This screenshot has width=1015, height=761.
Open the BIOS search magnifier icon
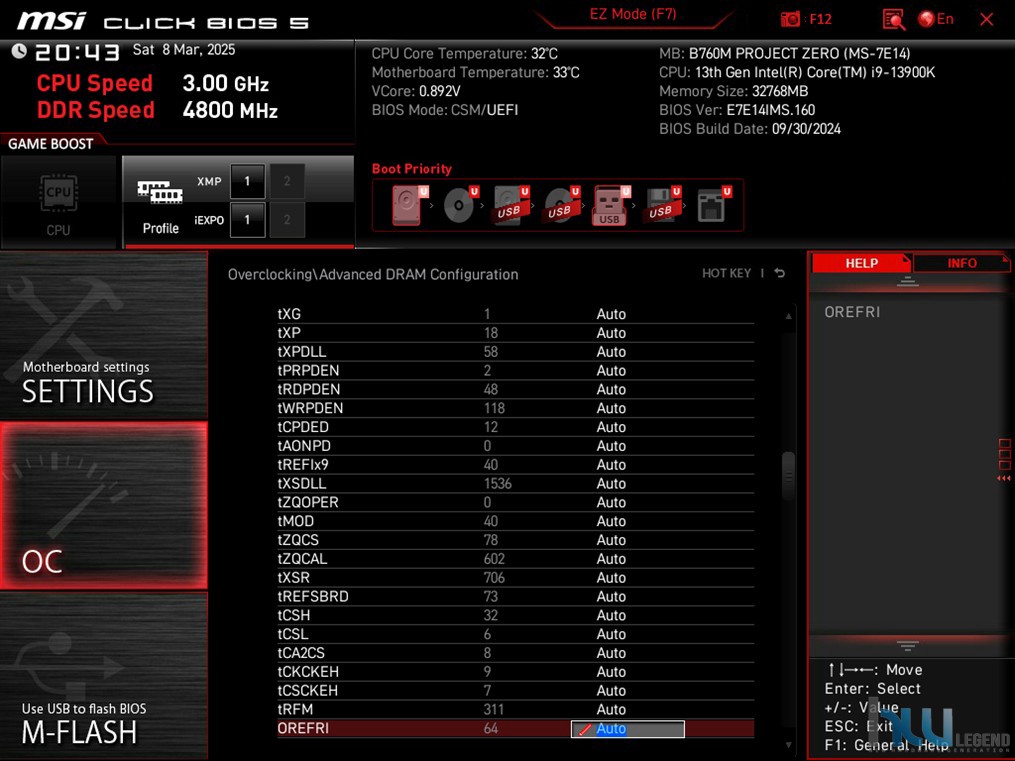point(893,19)
